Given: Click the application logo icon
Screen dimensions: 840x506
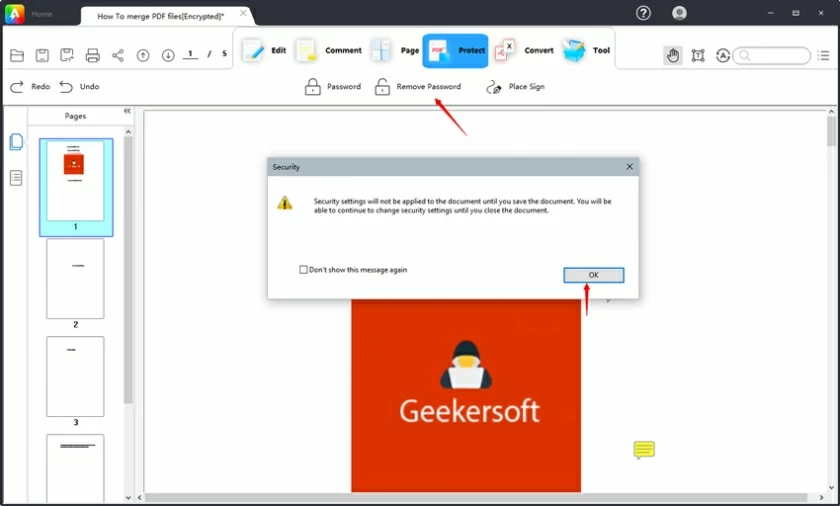Looking at the screenshot, I should (x=14, y=13).
